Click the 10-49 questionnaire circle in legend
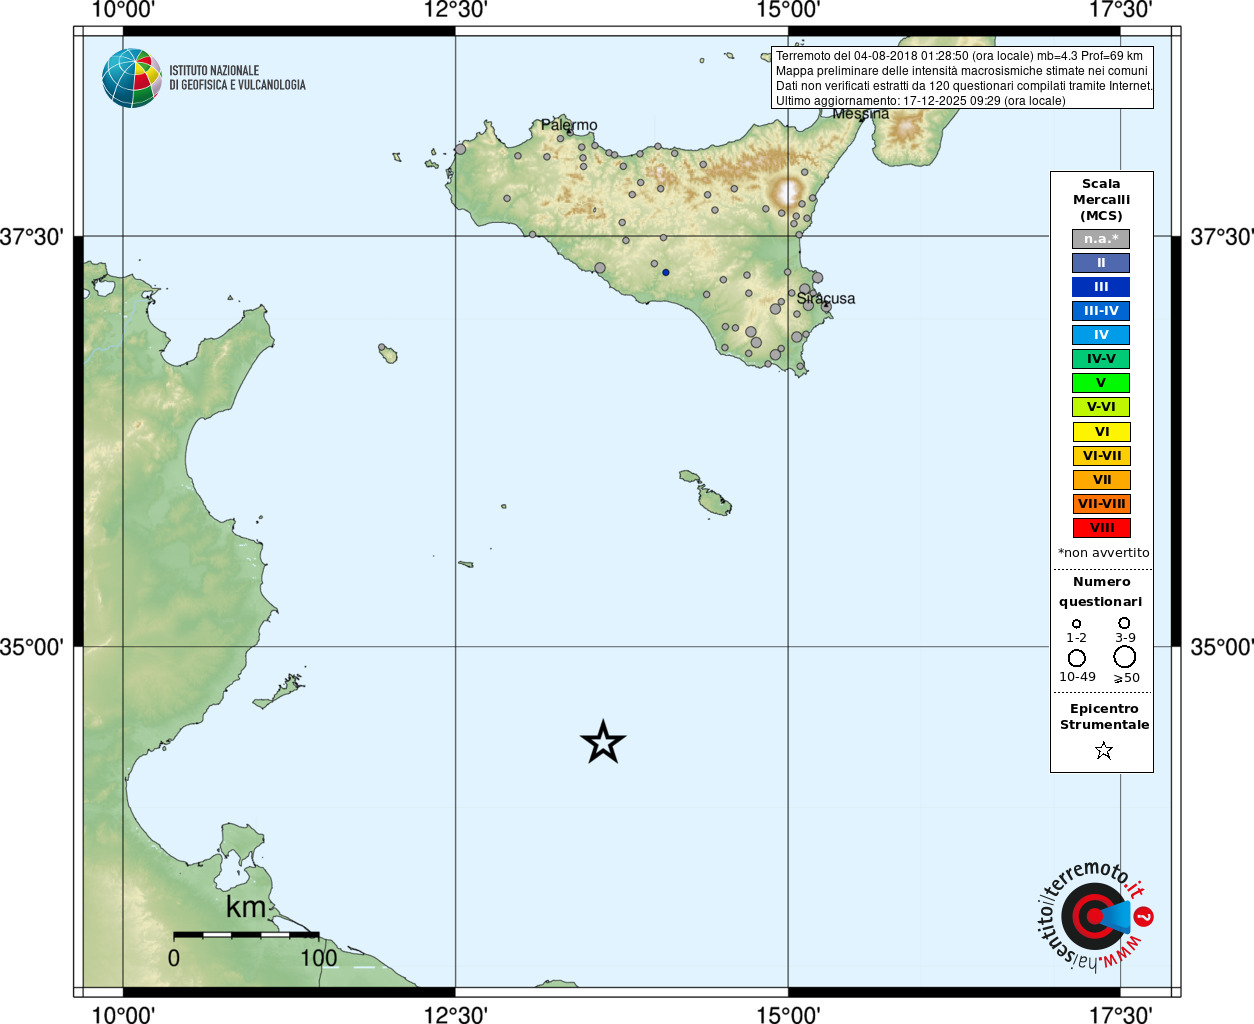Screen dimensions: 1254x1024 pos(1077,658)
